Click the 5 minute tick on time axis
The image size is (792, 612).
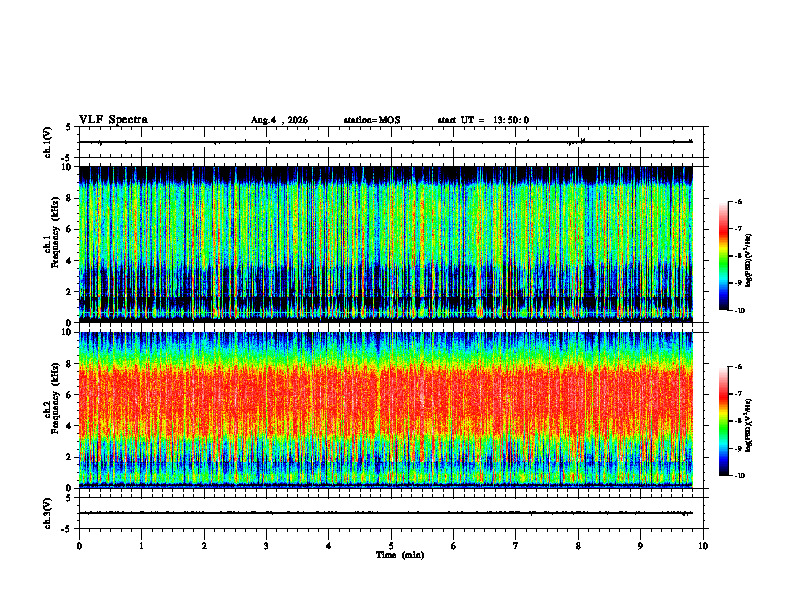391,546
